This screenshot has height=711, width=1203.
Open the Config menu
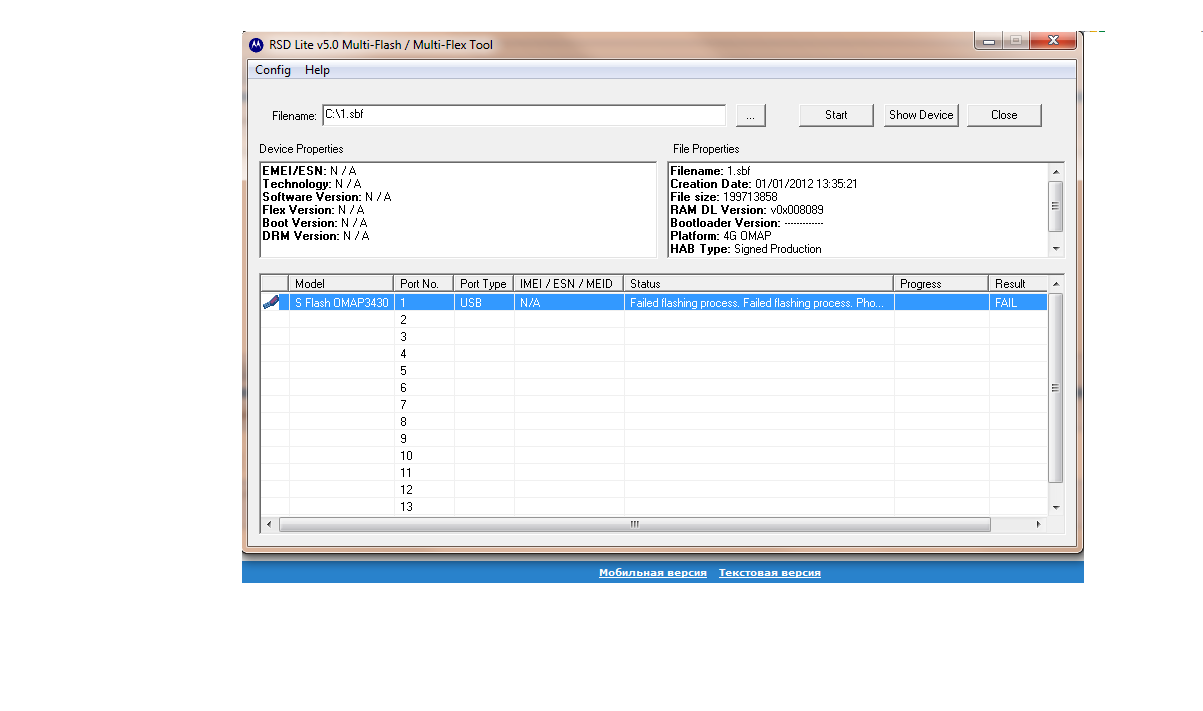(x=273, y=70)
